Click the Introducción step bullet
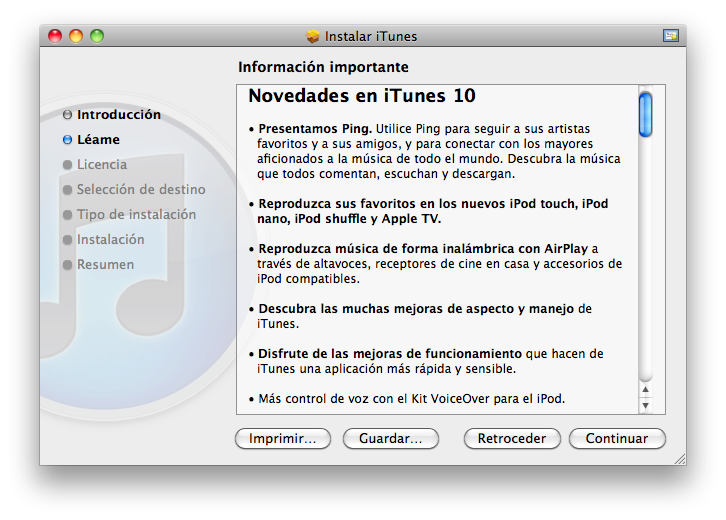The height and width of the screenshot is (520, 726). pos(68,114)
